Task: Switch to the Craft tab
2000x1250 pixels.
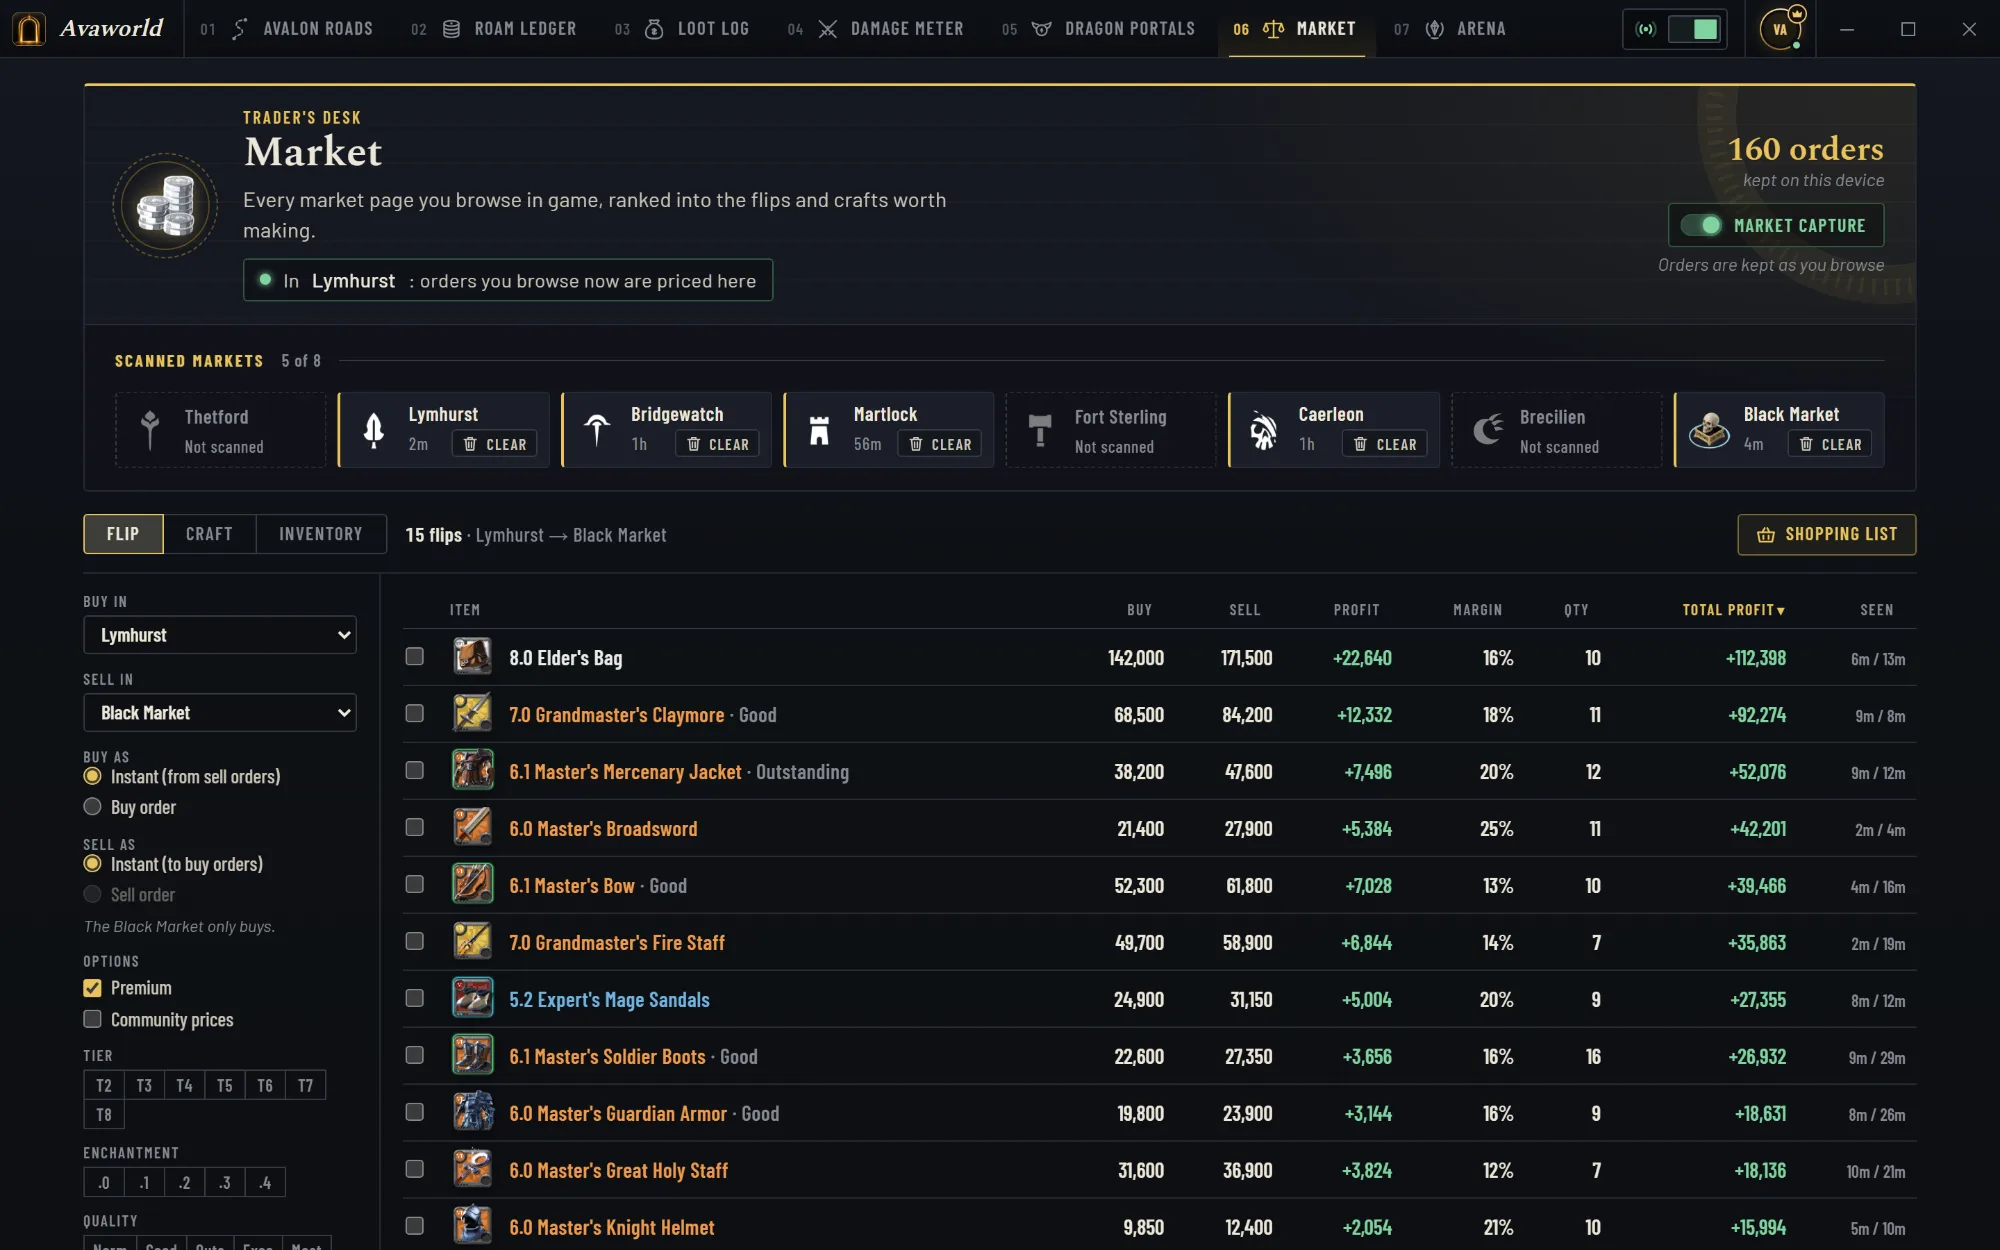Action: click(x=209, y=534)
